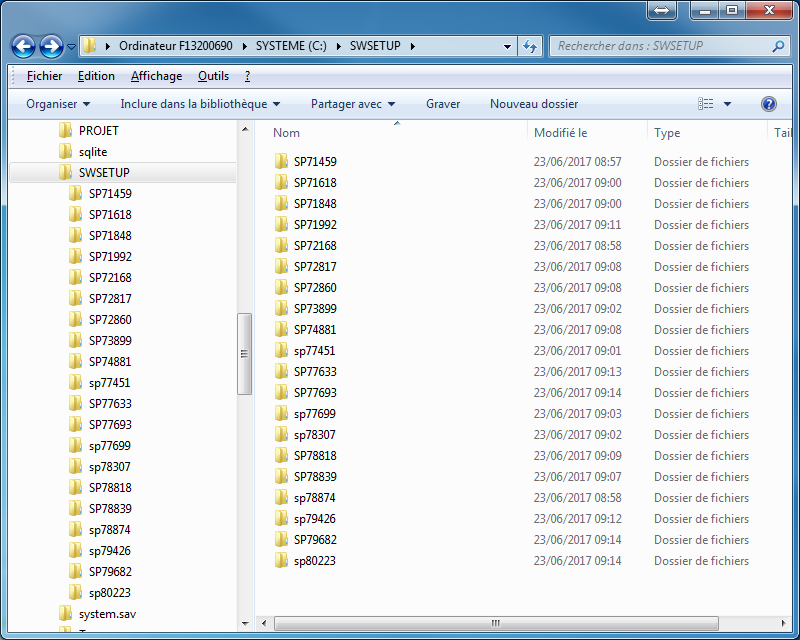Screen dimensions: 800x640
Task: Open the Partager avec dropdown
Action: (353, 104)
